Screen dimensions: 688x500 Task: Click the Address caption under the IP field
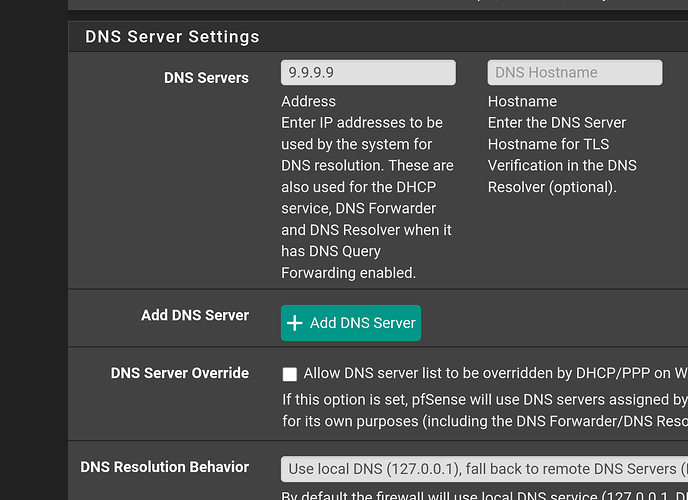pos(309,101)
